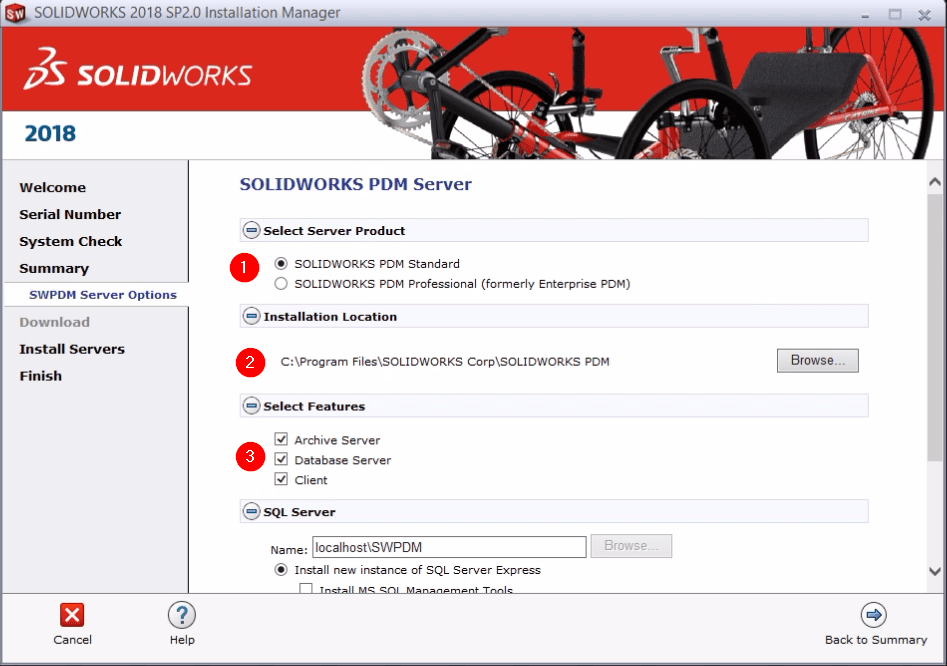Toggle the Database Server checkbox
Screen dimensions: 947x666
[281, 459]
